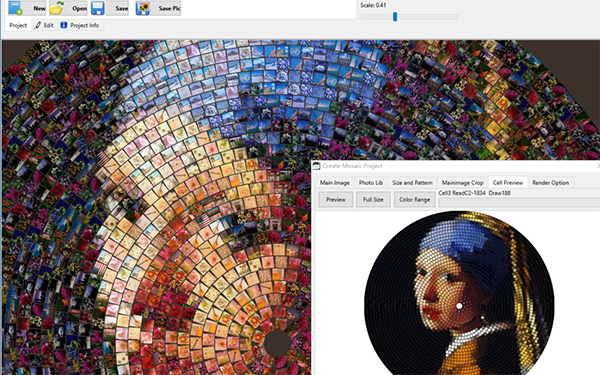Open the Mainimage Crop tab
The height and width of the screenshot is (375, 600).
pyautogui.click(x=463, y=183)
